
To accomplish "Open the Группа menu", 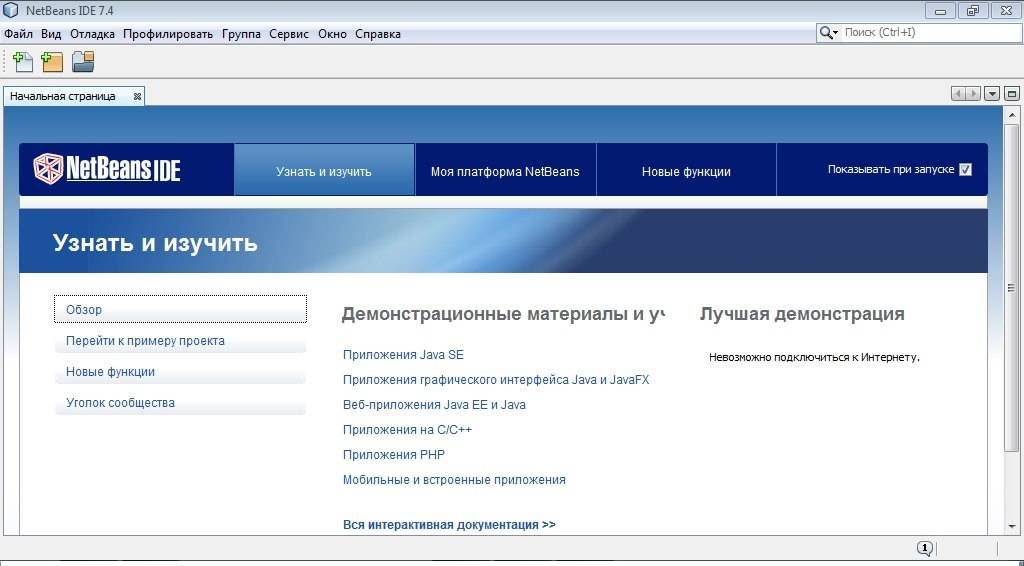I will point(241,34).
